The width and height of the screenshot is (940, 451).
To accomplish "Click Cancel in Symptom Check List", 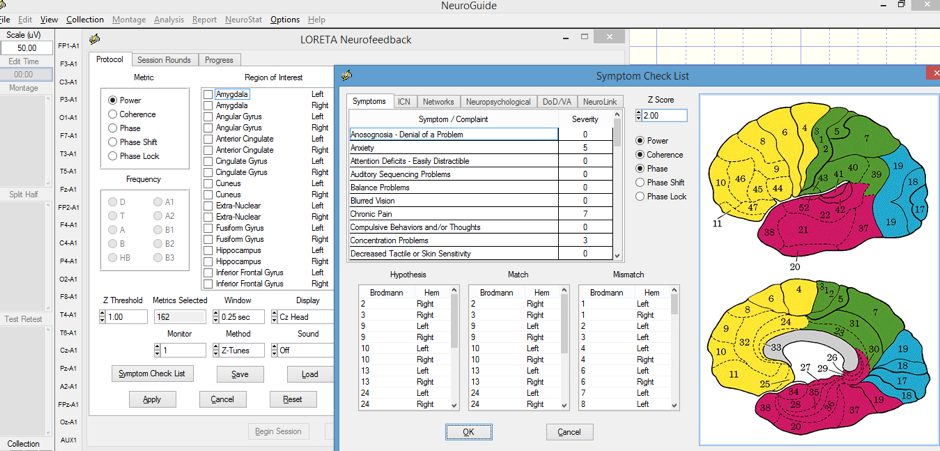I will pos(570,432).
